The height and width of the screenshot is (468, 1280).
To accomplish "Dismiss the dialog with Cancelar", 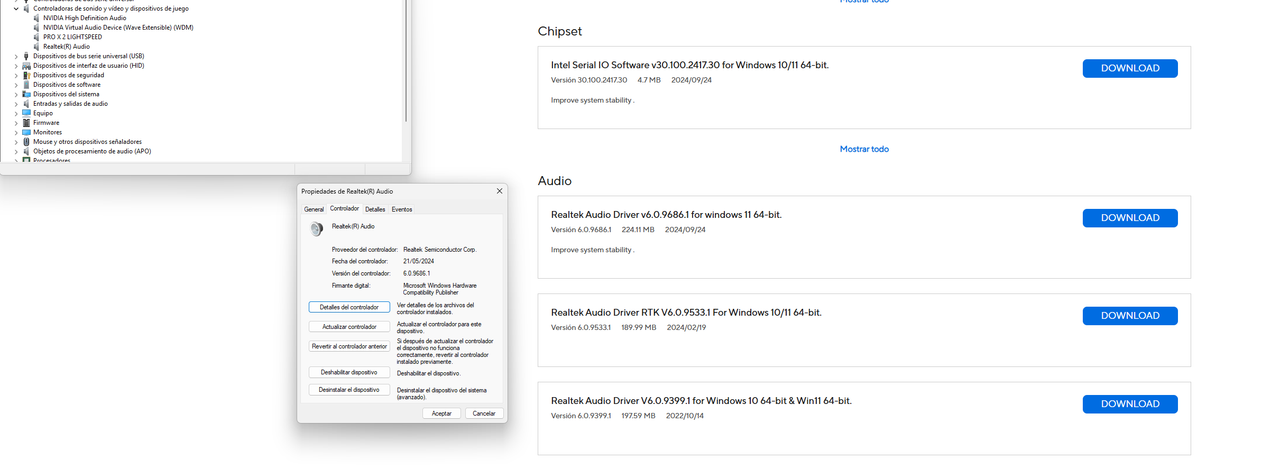I will (484, 413).
